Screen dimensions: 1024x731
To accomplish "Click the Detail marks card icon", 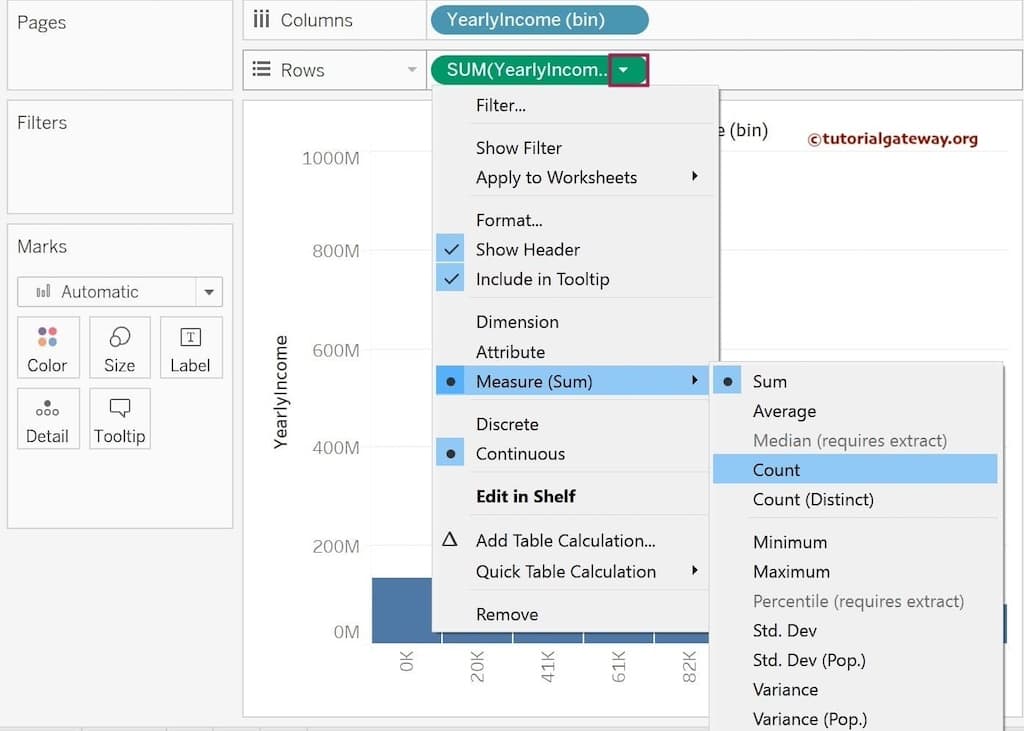I will coord(47,408).
